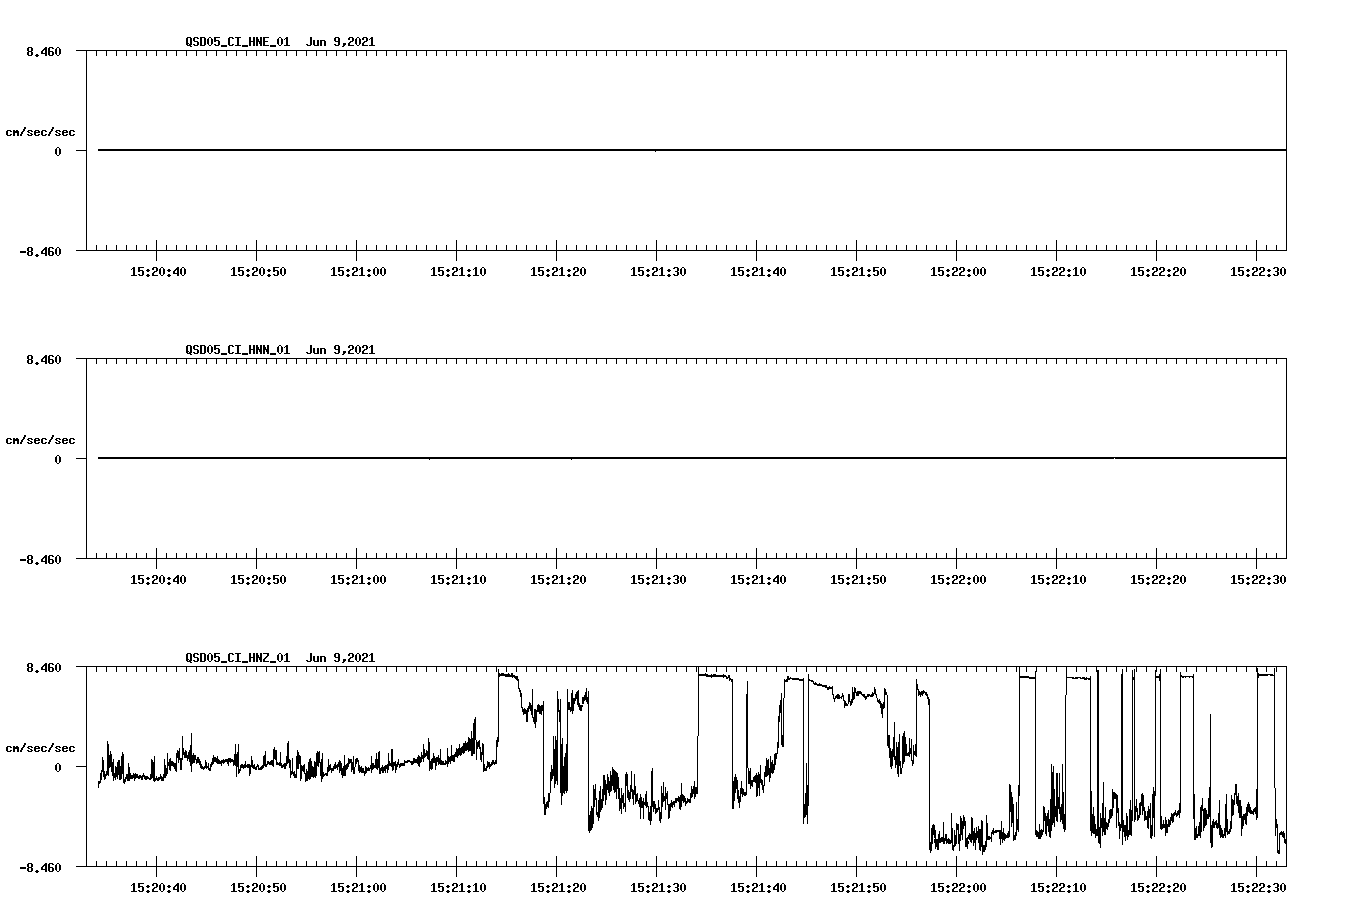Click 15:21:10 time label under HNN chart
This screenshot has width=1358, height=924.
point(458,579)
